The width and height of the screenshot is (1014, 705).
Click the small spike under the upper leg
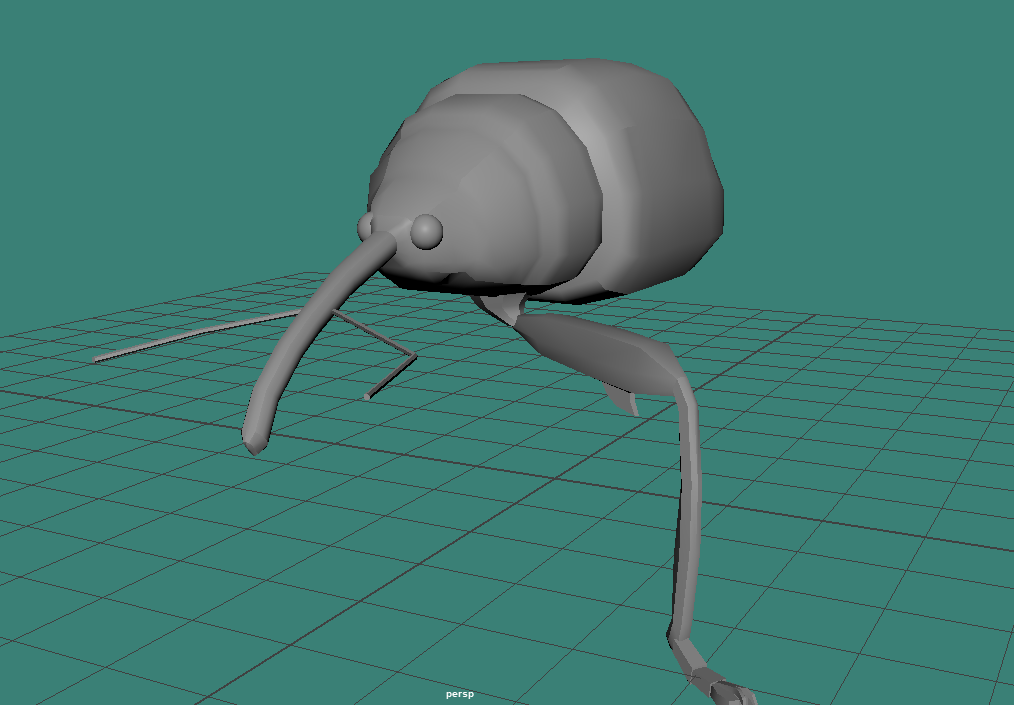(x=627, y=402)
